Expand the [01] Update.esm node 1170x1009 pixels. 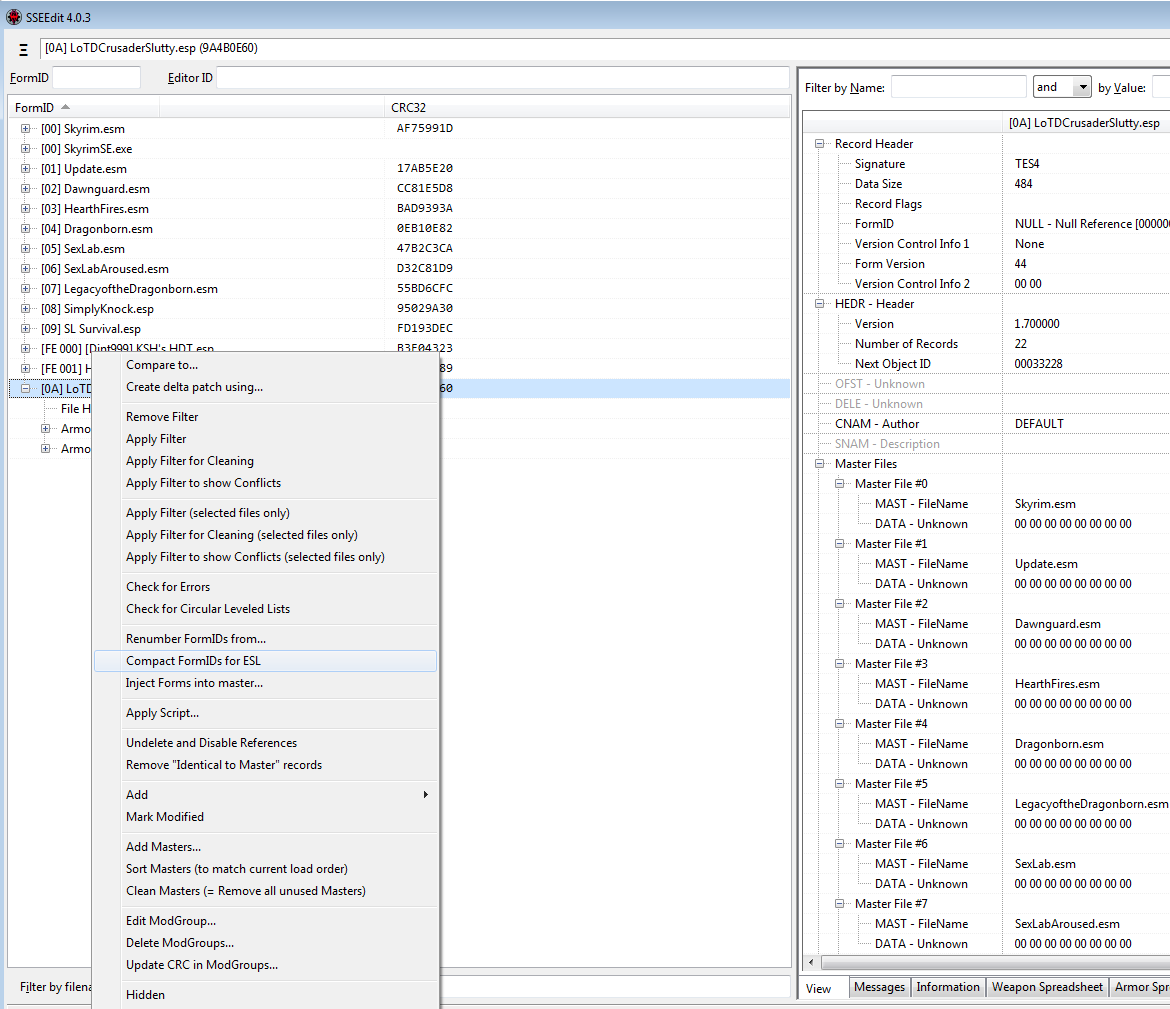[x=25, y=169]
